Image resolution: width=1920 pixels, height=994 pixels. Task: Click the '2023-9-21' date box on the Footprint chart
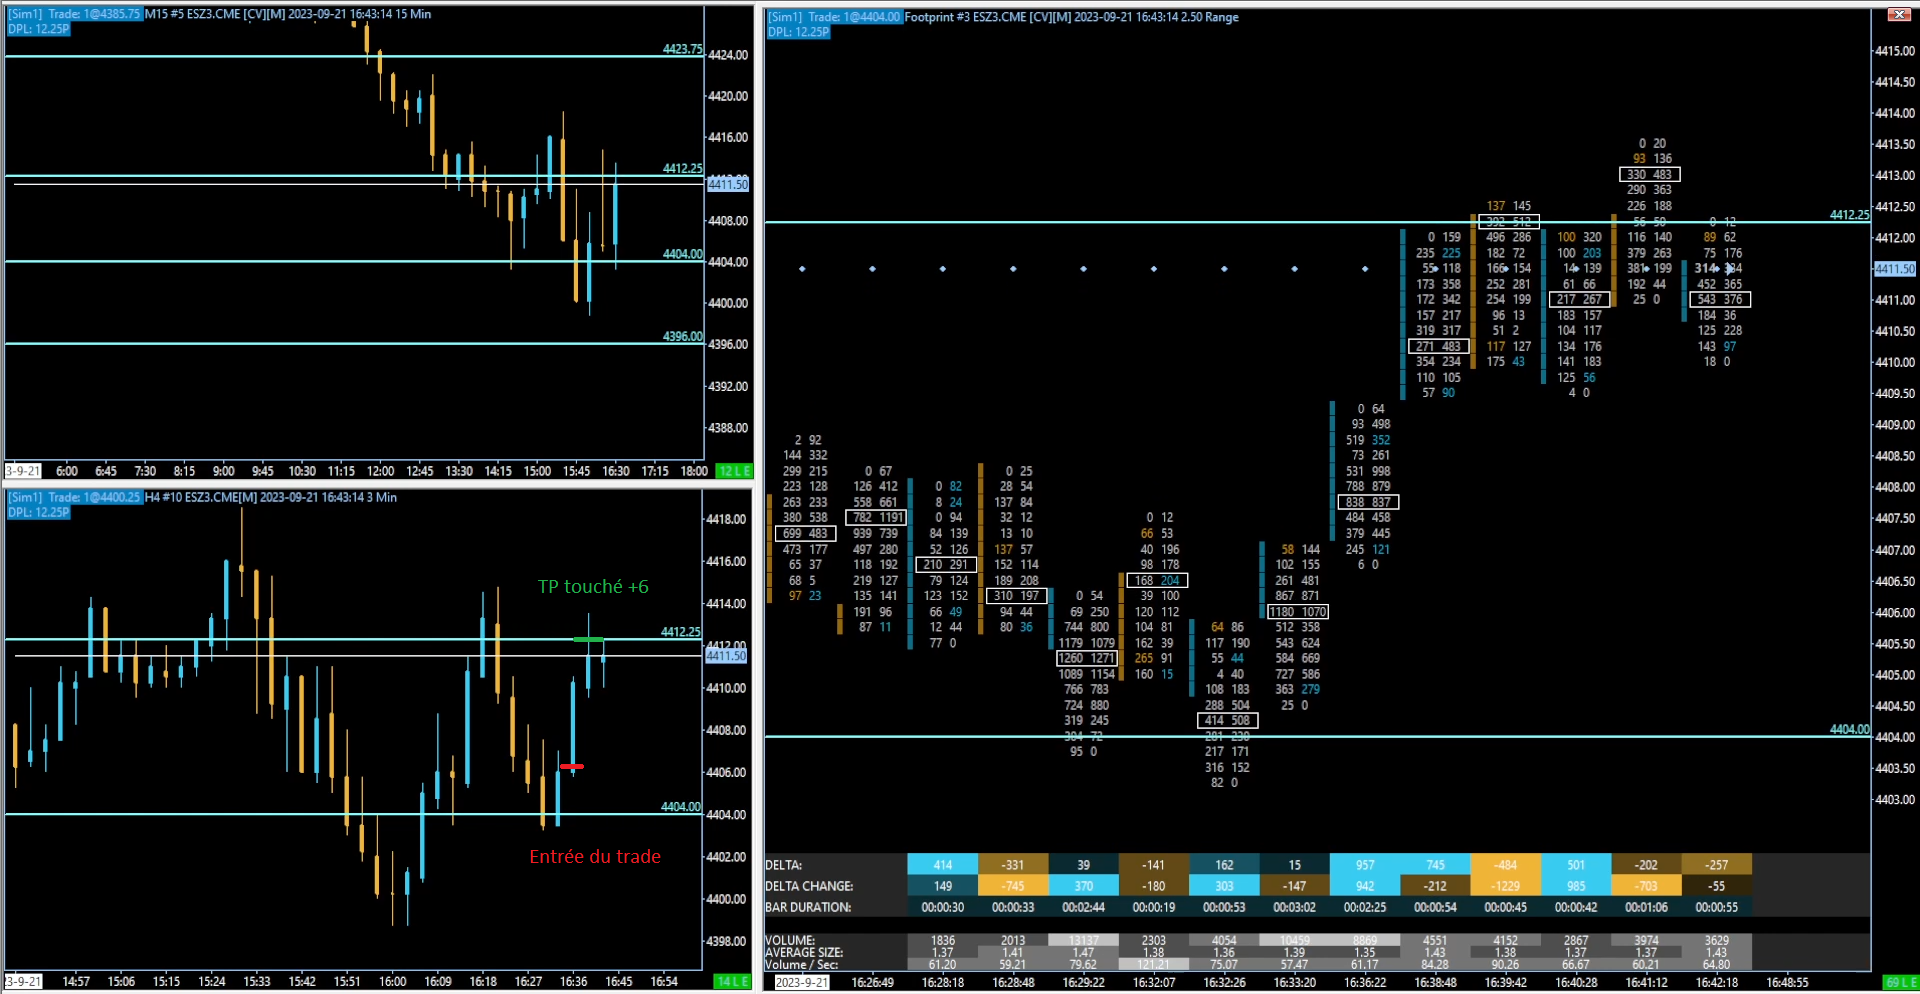point(802,982)
